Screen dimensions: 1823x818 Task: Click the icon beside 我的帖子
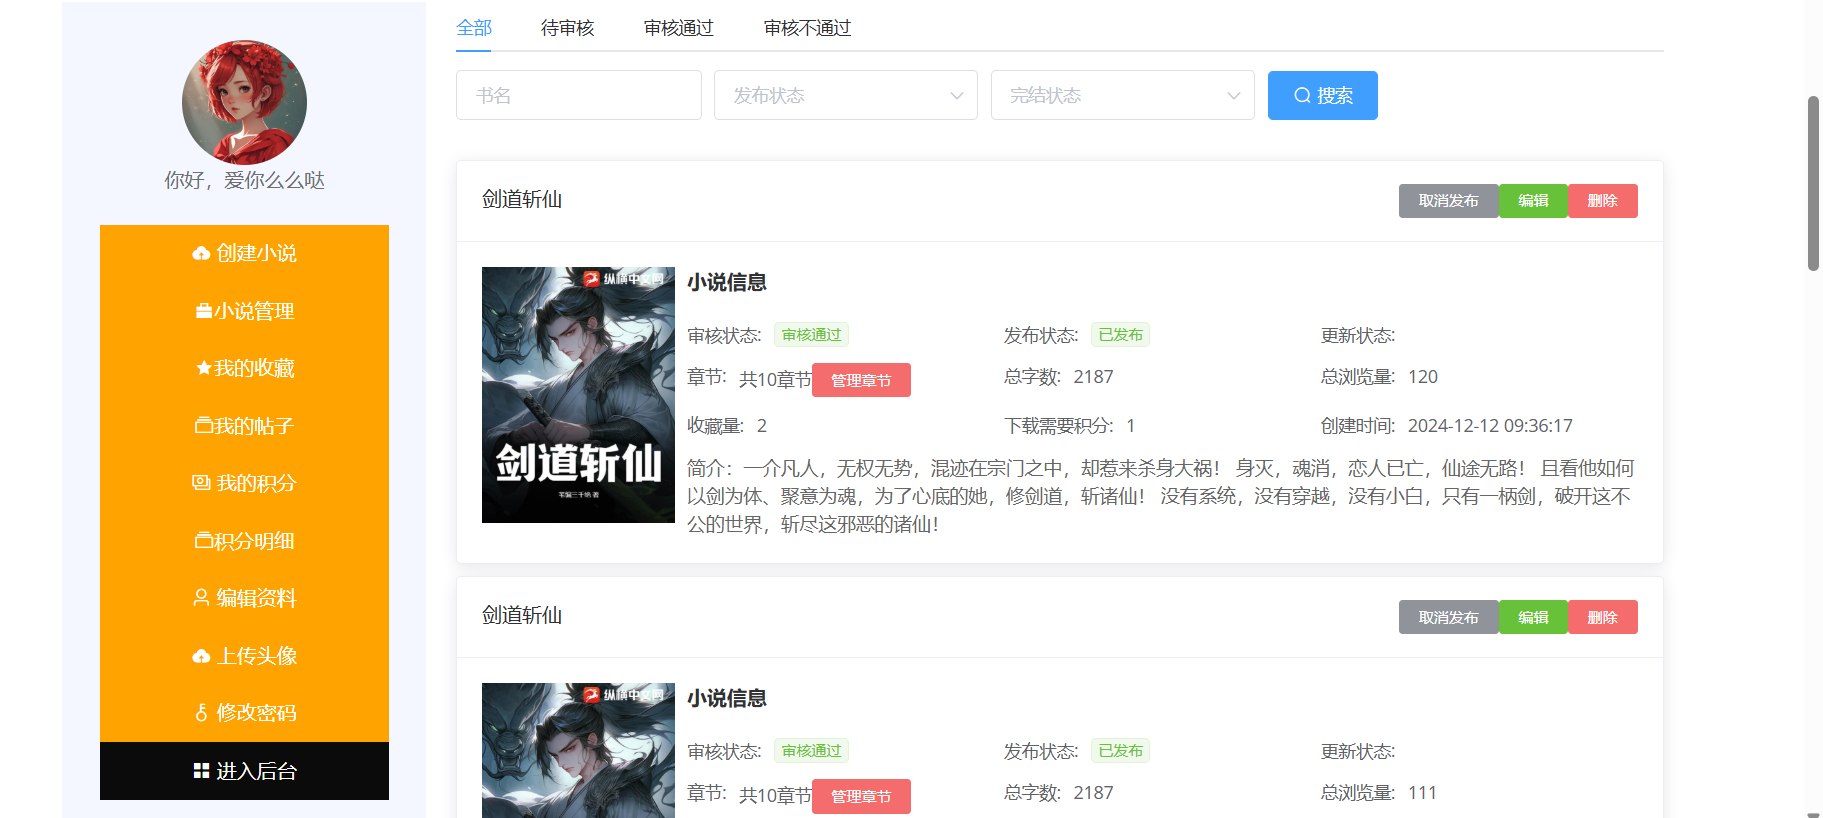[204, 426]
